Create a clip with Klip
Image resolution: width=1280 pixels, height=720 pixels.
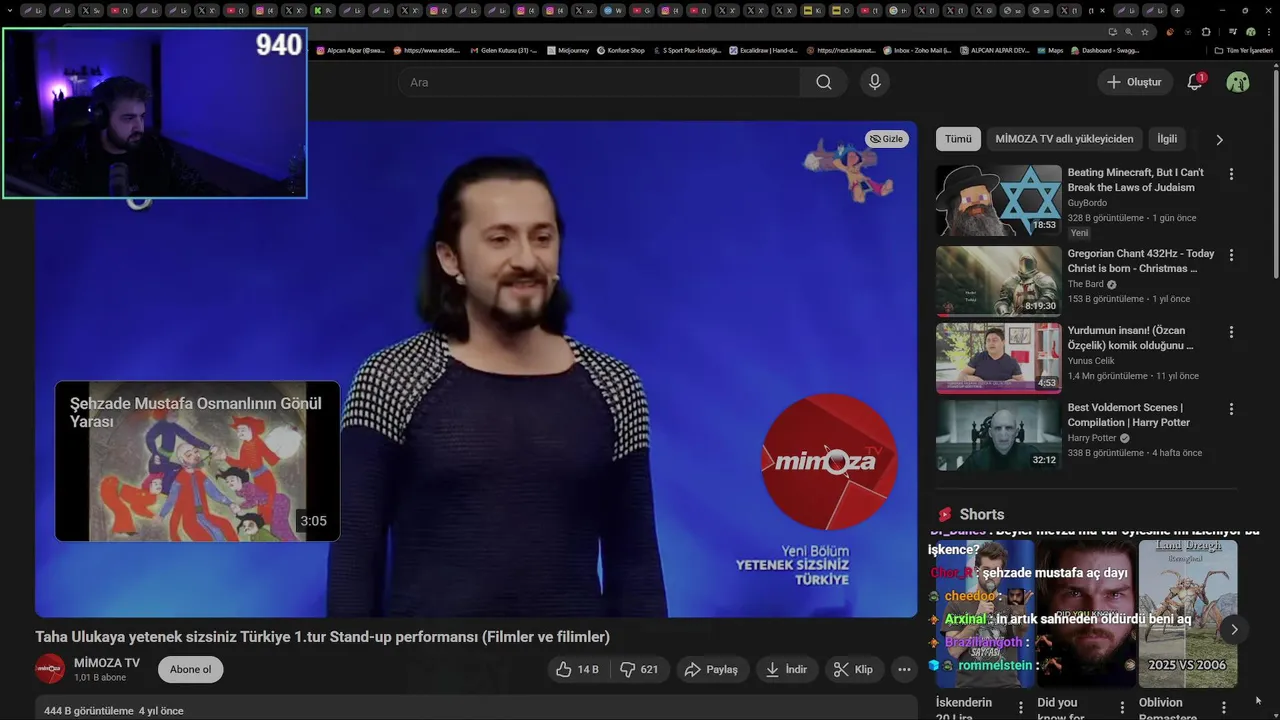pos(854,670)
